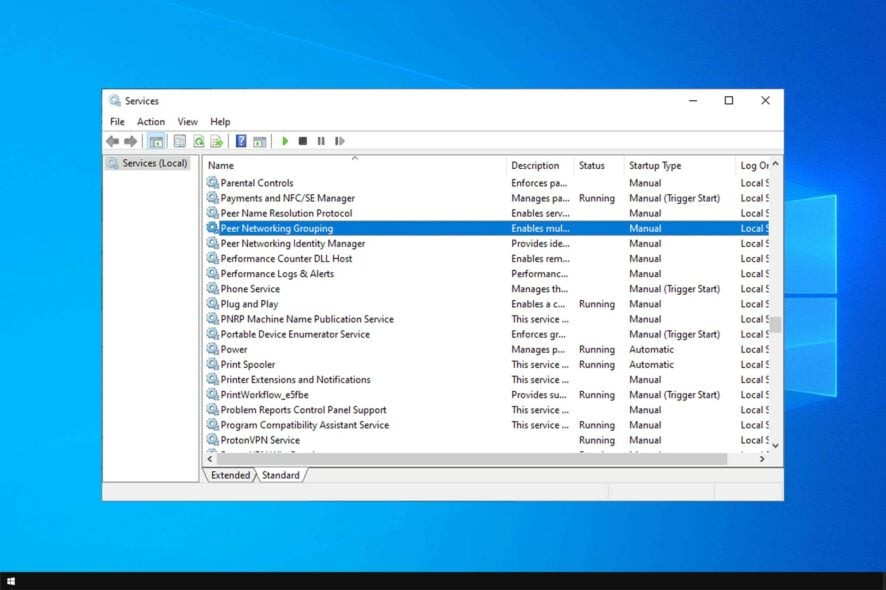Select Performance Counter DLL Host service
Image resolution: width=886 pixels, height=590 pixels.
pos(487,258)
